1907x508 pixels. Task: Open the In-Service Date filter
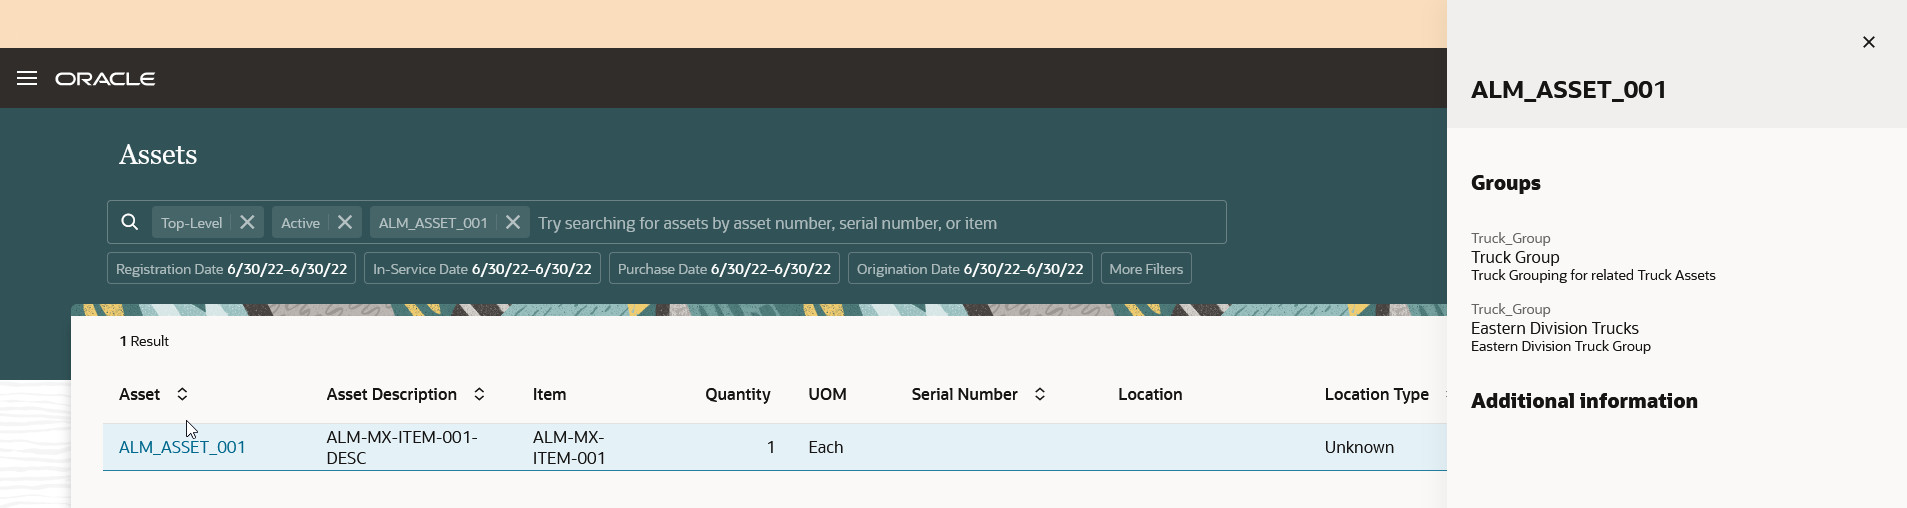482,269
